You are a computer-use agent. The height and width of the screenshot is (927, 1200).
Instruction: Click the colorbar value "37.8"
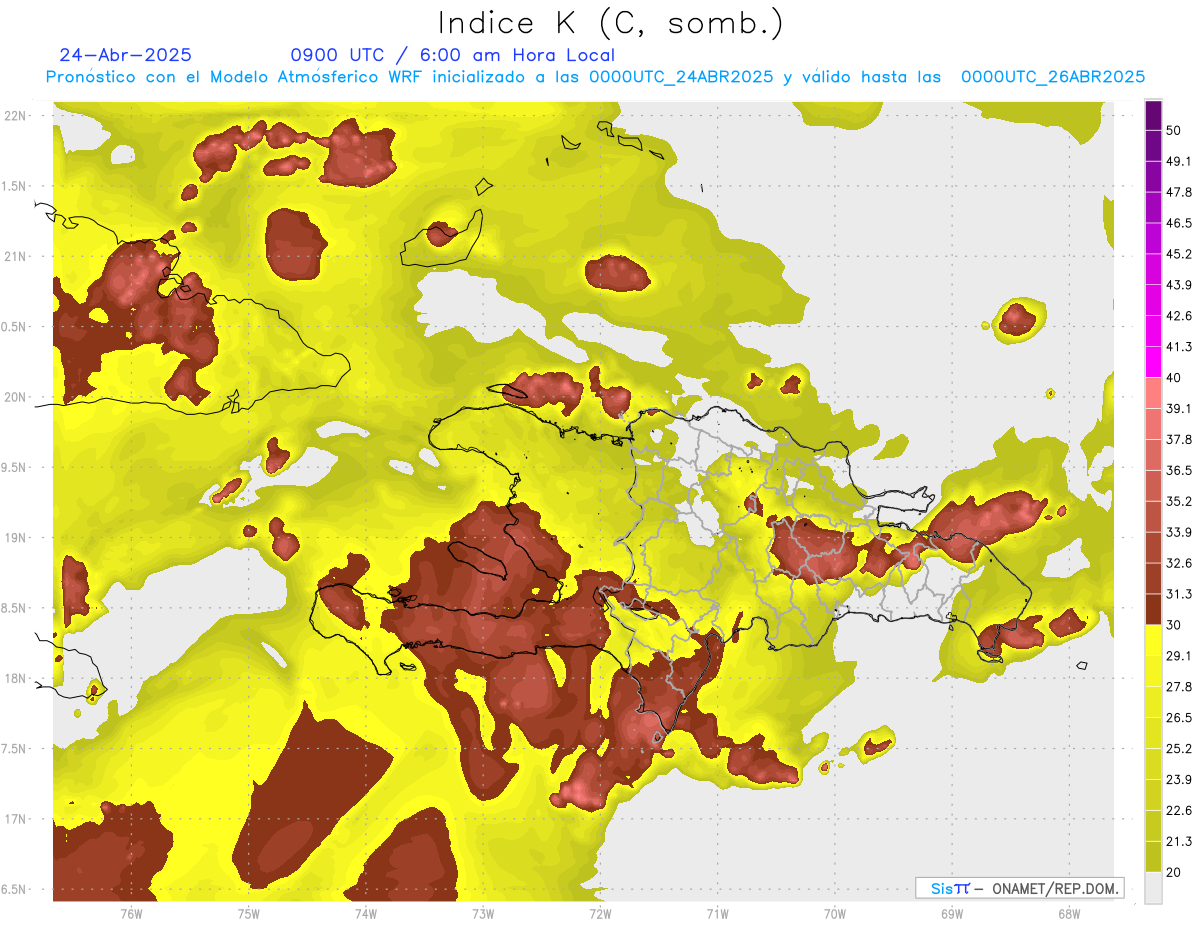tap(1179, 439)
